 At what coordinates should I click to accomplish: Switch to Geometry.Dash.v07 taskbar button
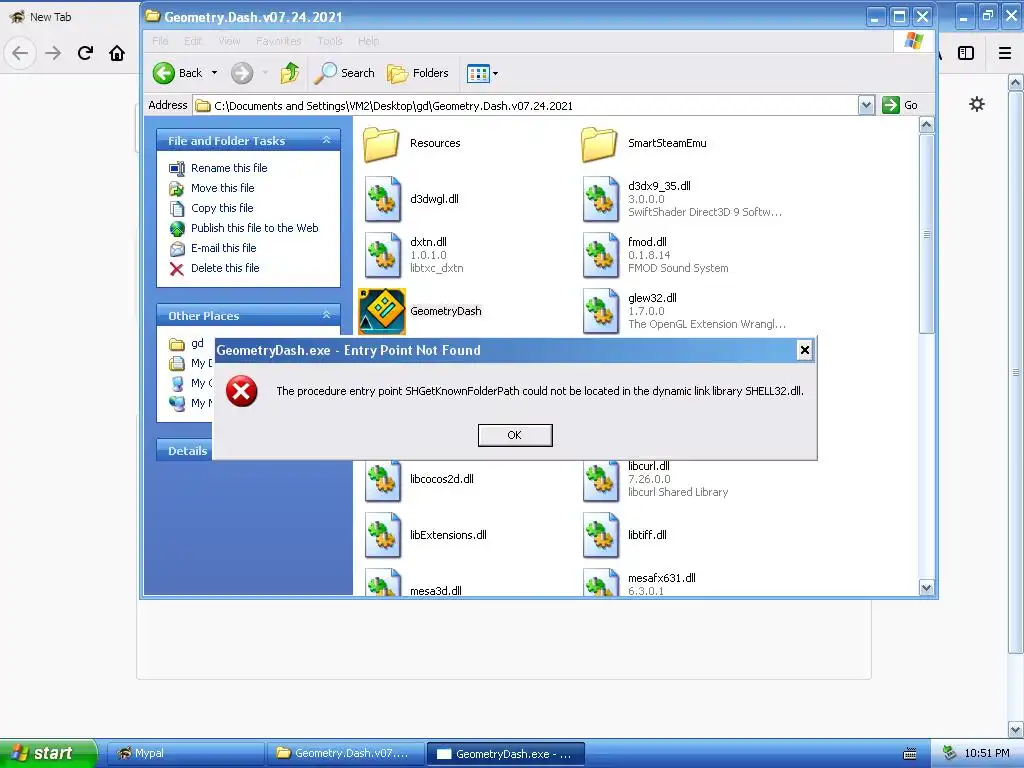pyautogui.click(x=345, y=753)
